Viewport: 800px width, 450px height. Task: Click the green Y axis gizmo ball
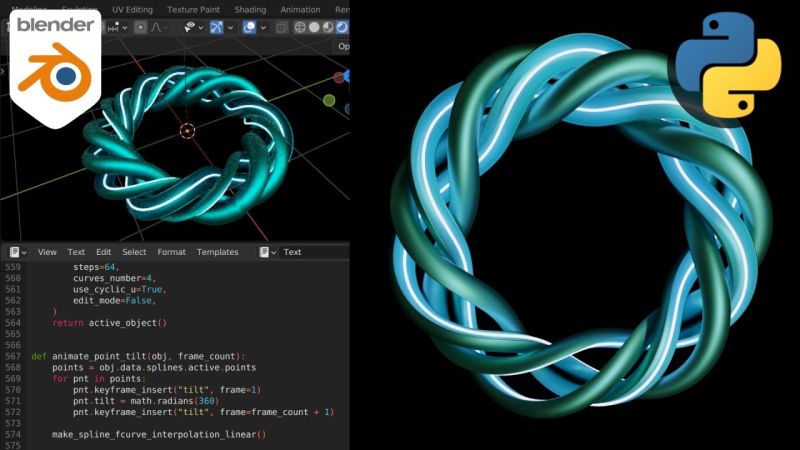coord(329,101)
